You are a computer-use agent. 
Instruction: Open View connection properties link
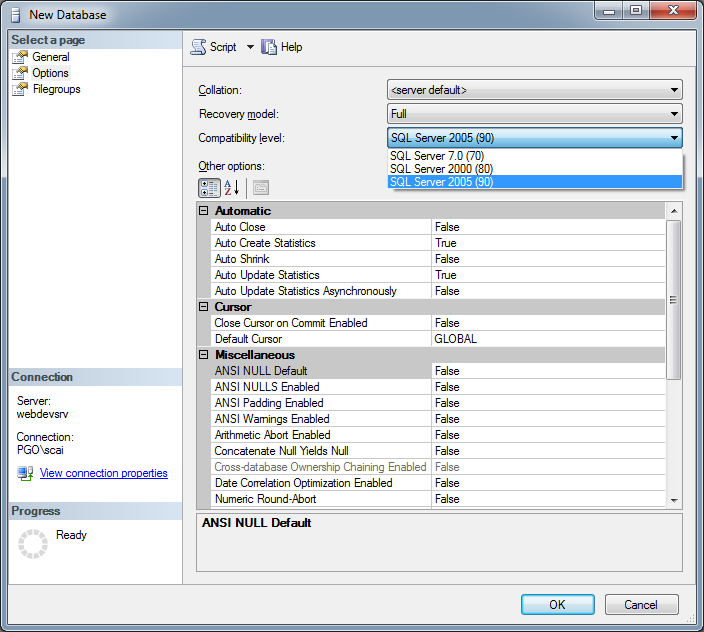click(104, 473)
